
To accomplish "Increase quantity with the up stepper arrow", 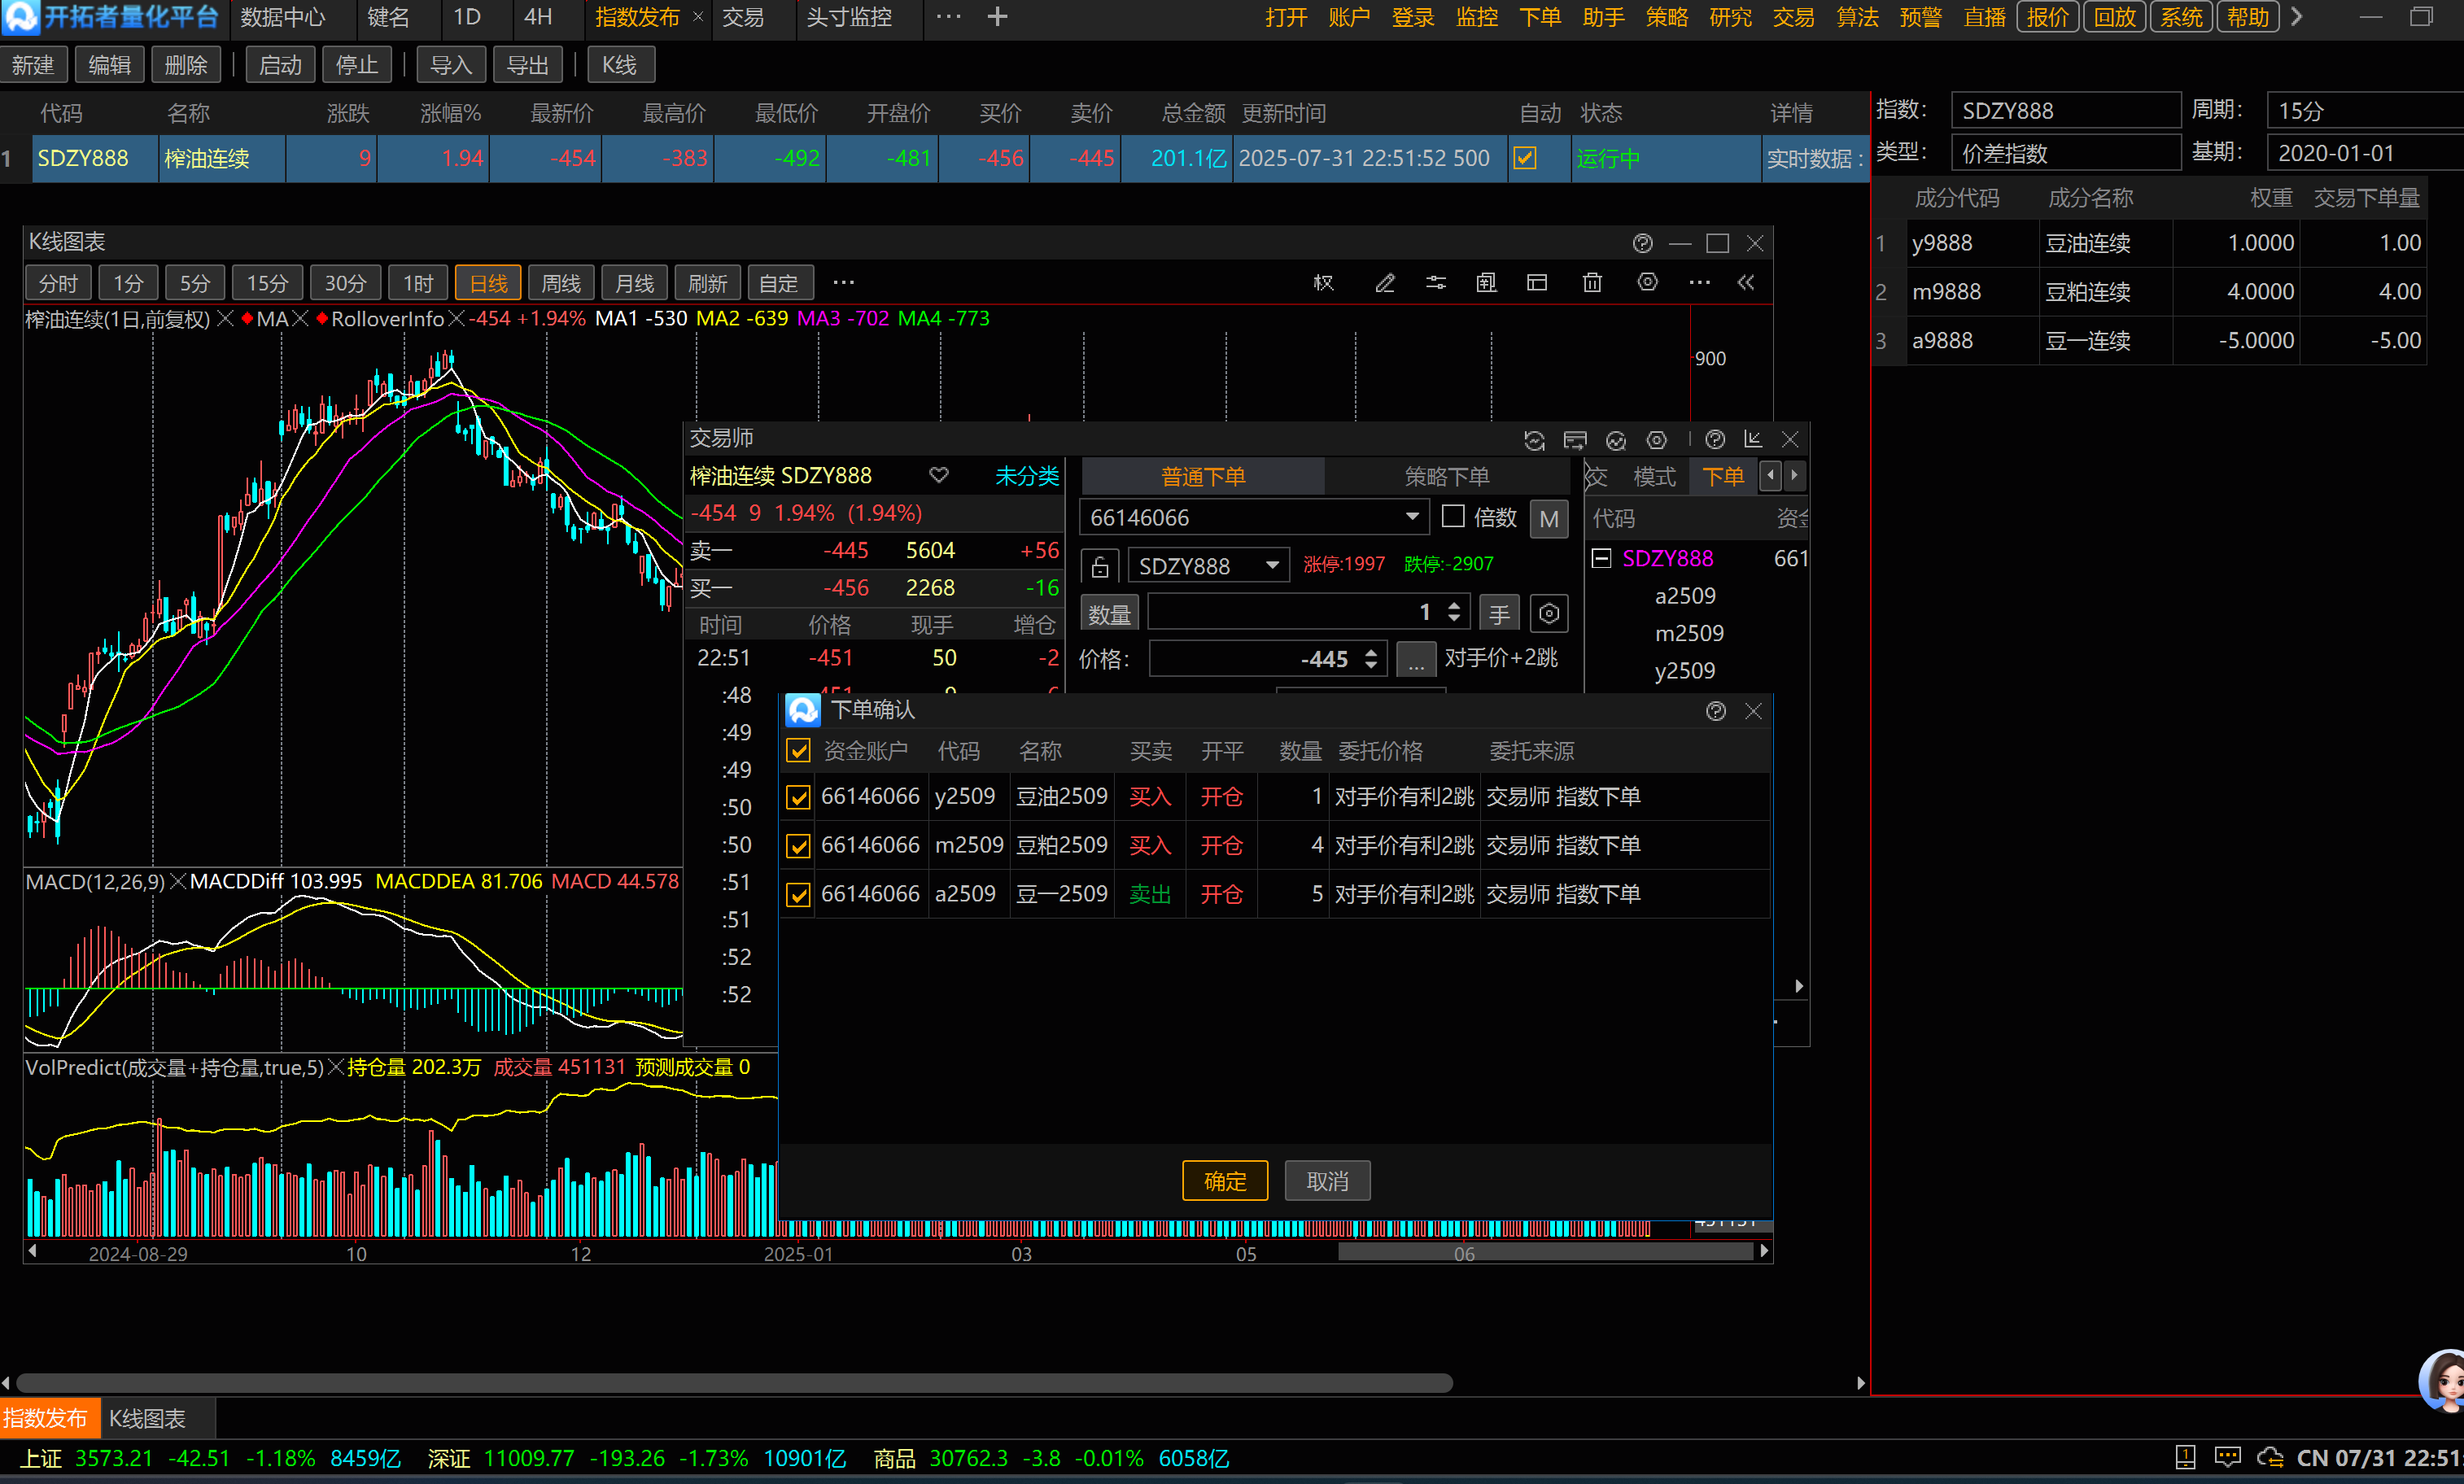I will [1454, 605].
